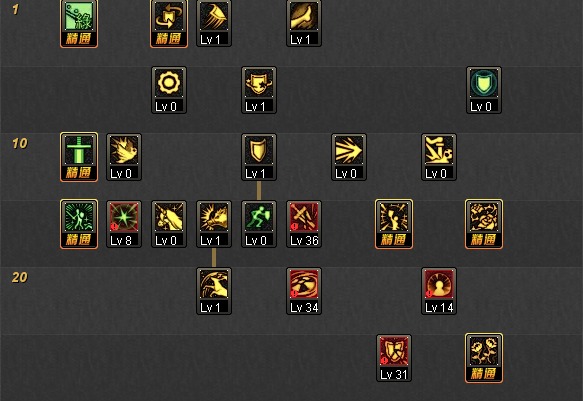Screen dimensions: 583x401
Task: Click the gear-shaped skill icon at Lv 0
Action: tap(169, 90)
